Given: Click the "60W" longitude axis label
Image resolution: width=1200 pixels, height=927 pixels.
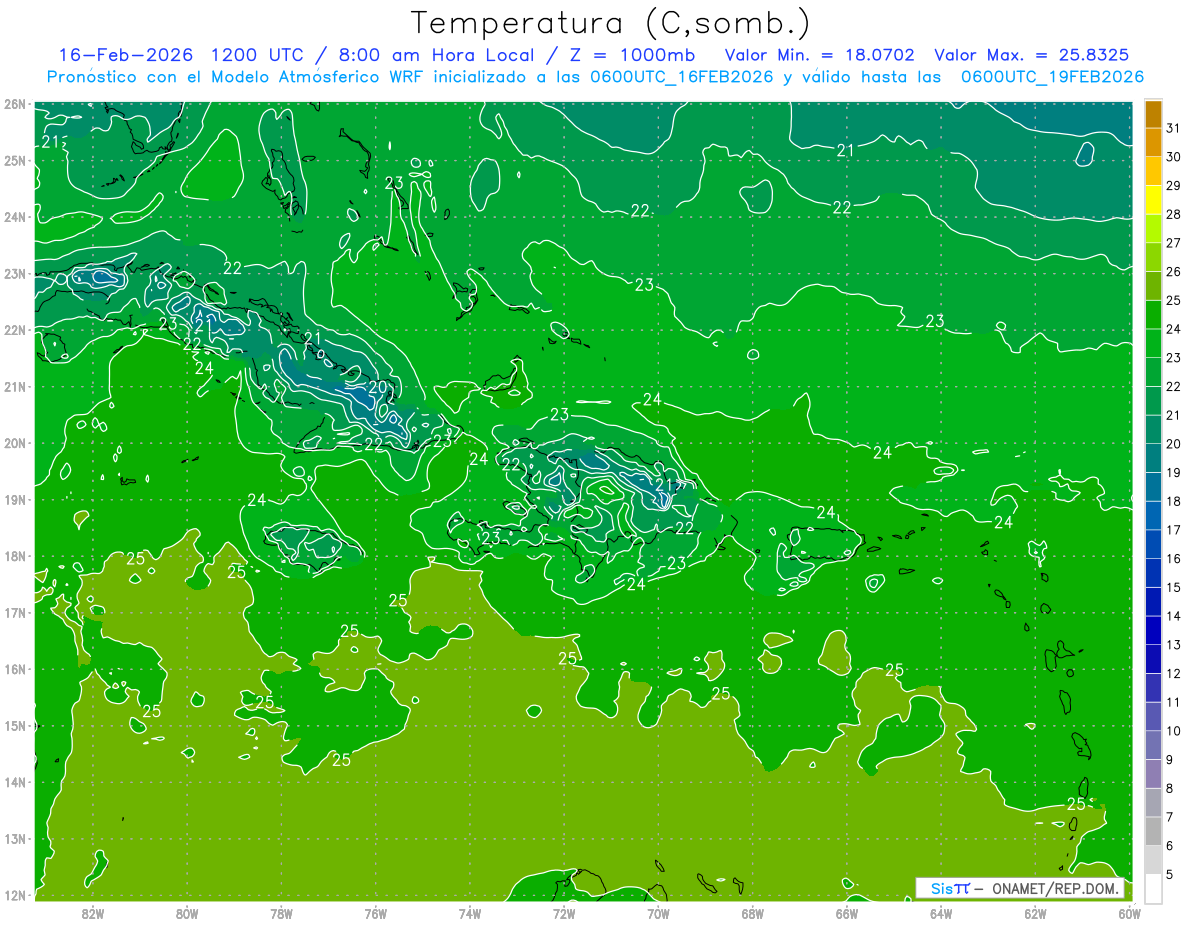Looking at the screenshot, I should point(1130,914).
